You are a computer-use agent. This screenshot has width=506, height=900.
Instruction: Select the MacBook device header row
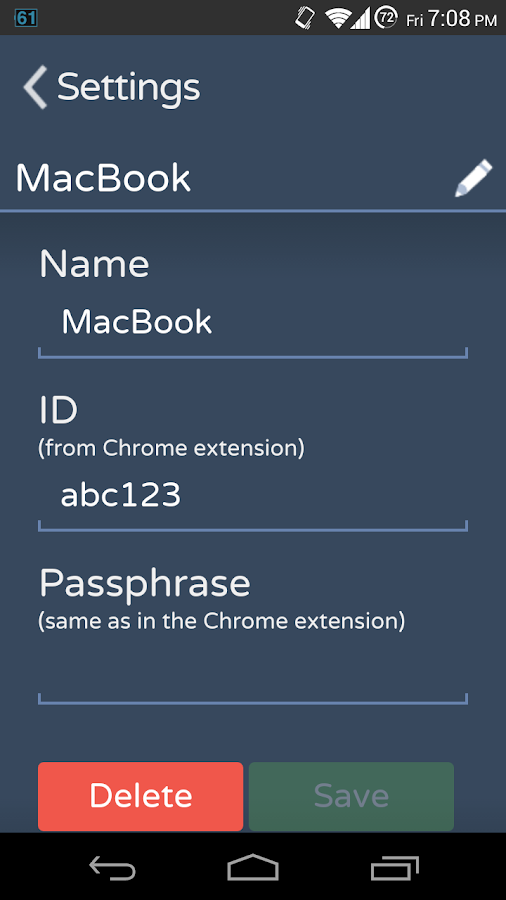[253, 179]
